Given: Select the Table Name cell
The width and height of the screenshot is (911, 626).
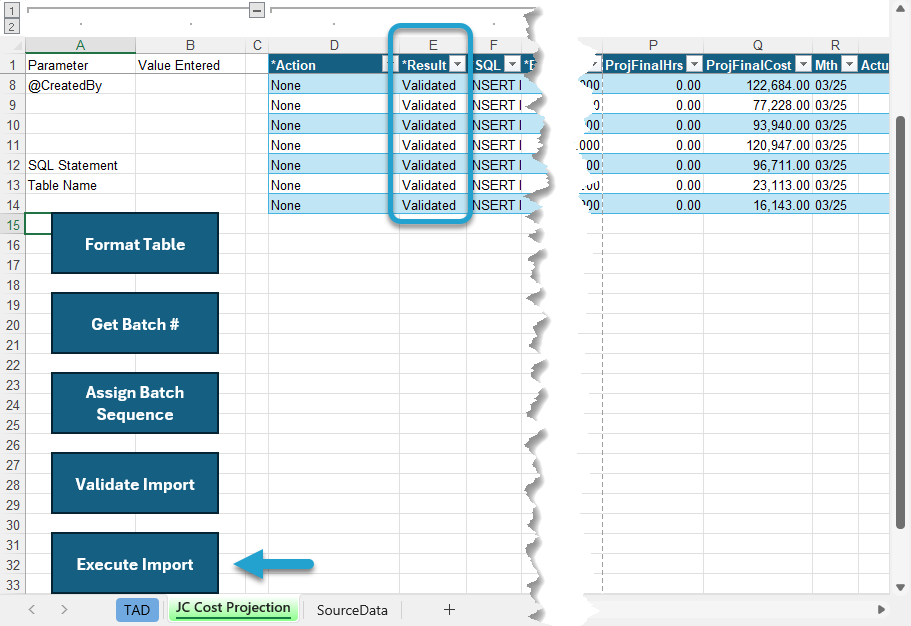Looking at the screenshot, I should (x=80, y=185).
